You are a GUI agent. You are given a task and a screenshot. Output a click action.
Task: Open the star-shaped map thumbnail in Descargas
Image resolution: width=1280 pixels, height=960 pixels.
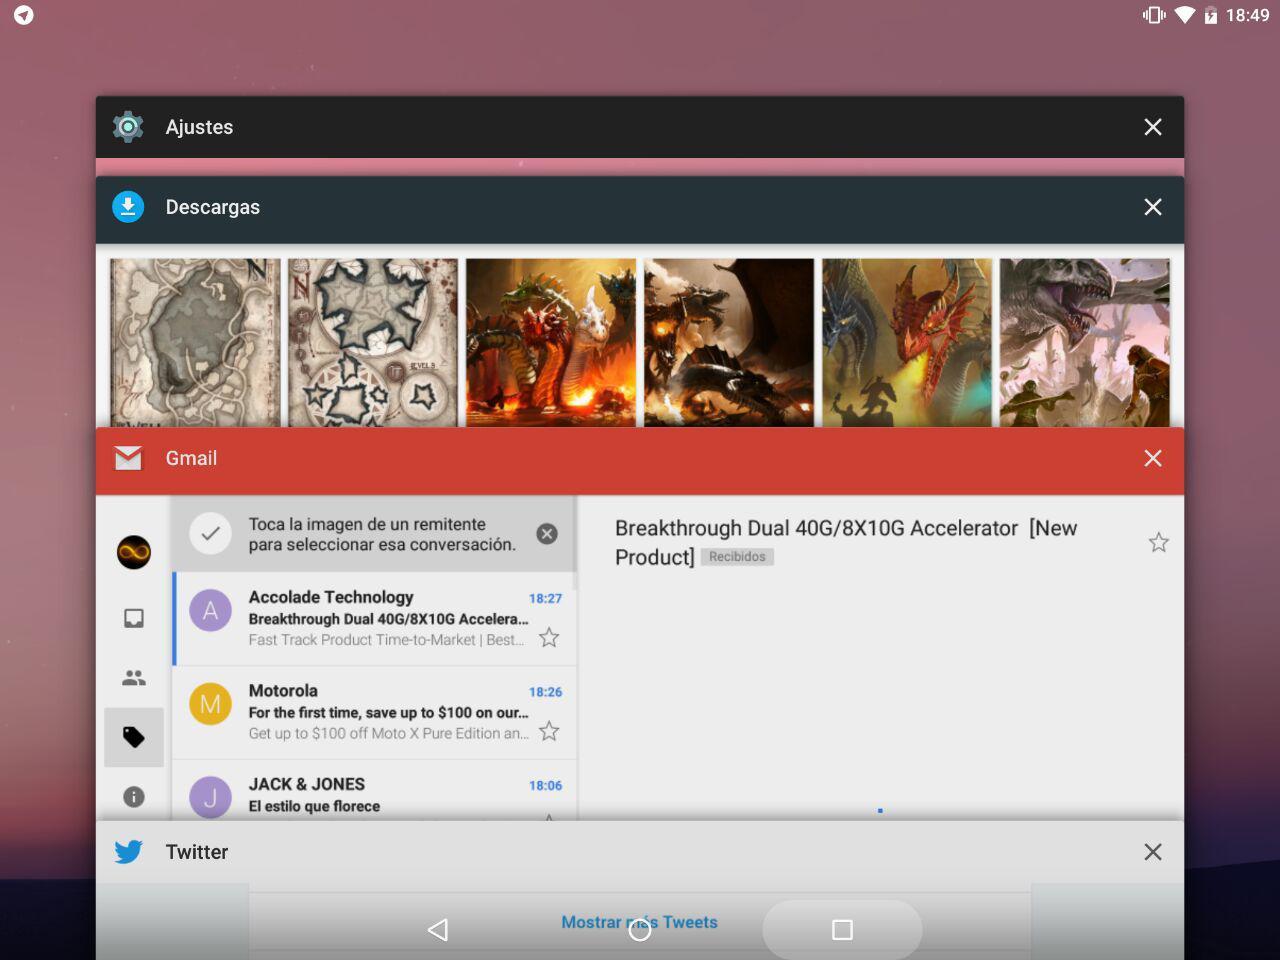[x=373, y=343]
